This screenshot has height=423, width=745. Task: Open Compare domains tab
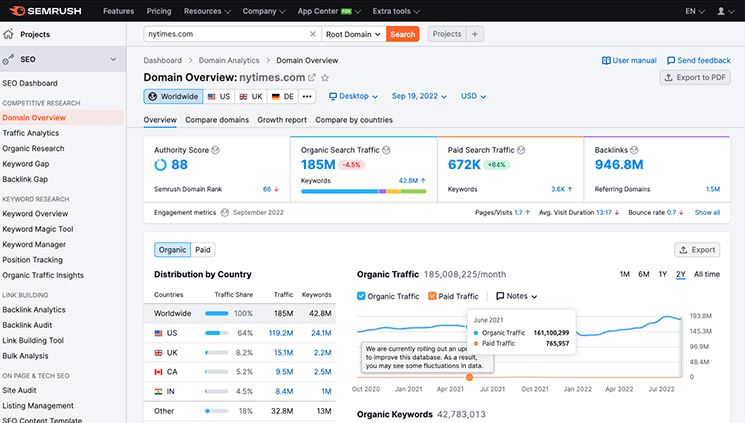click(217, 120)
